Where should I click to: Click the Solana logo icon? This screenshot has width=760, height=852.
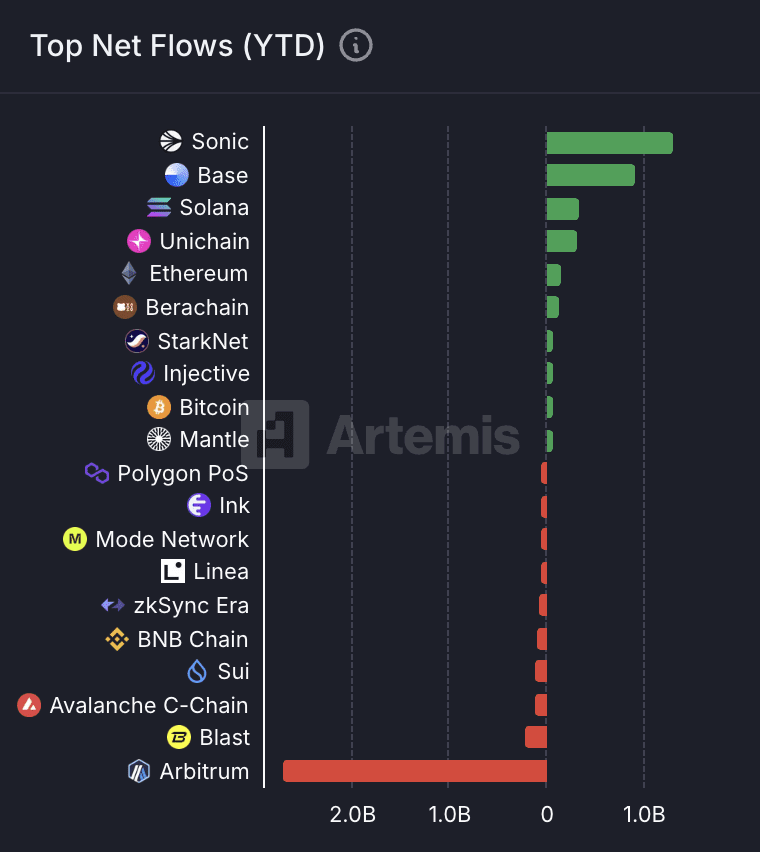pos(159,208)
